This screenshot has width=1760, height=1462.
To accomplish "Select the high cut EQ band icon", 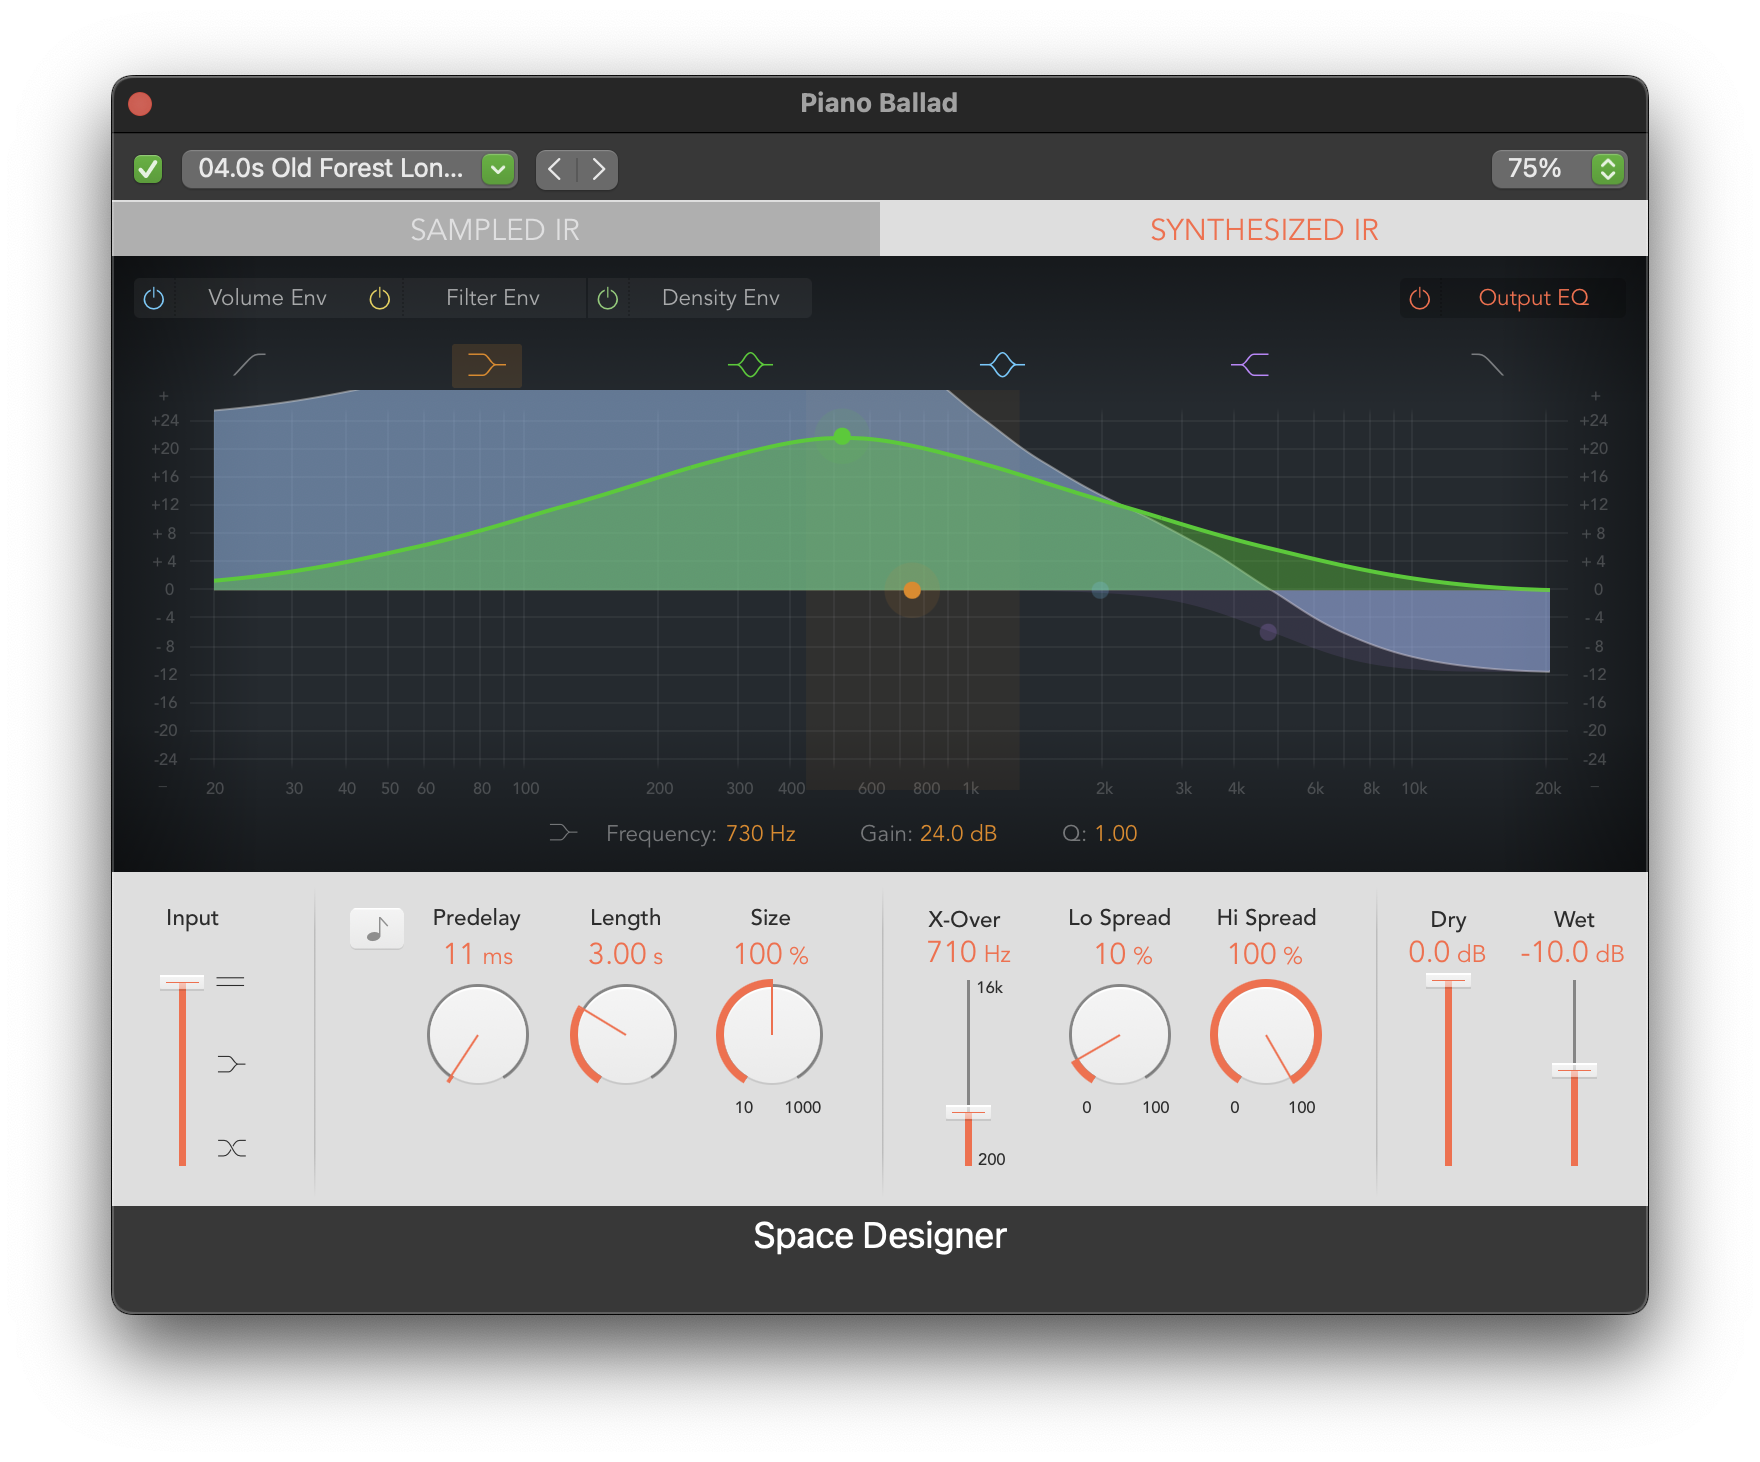I will 1487,365.
